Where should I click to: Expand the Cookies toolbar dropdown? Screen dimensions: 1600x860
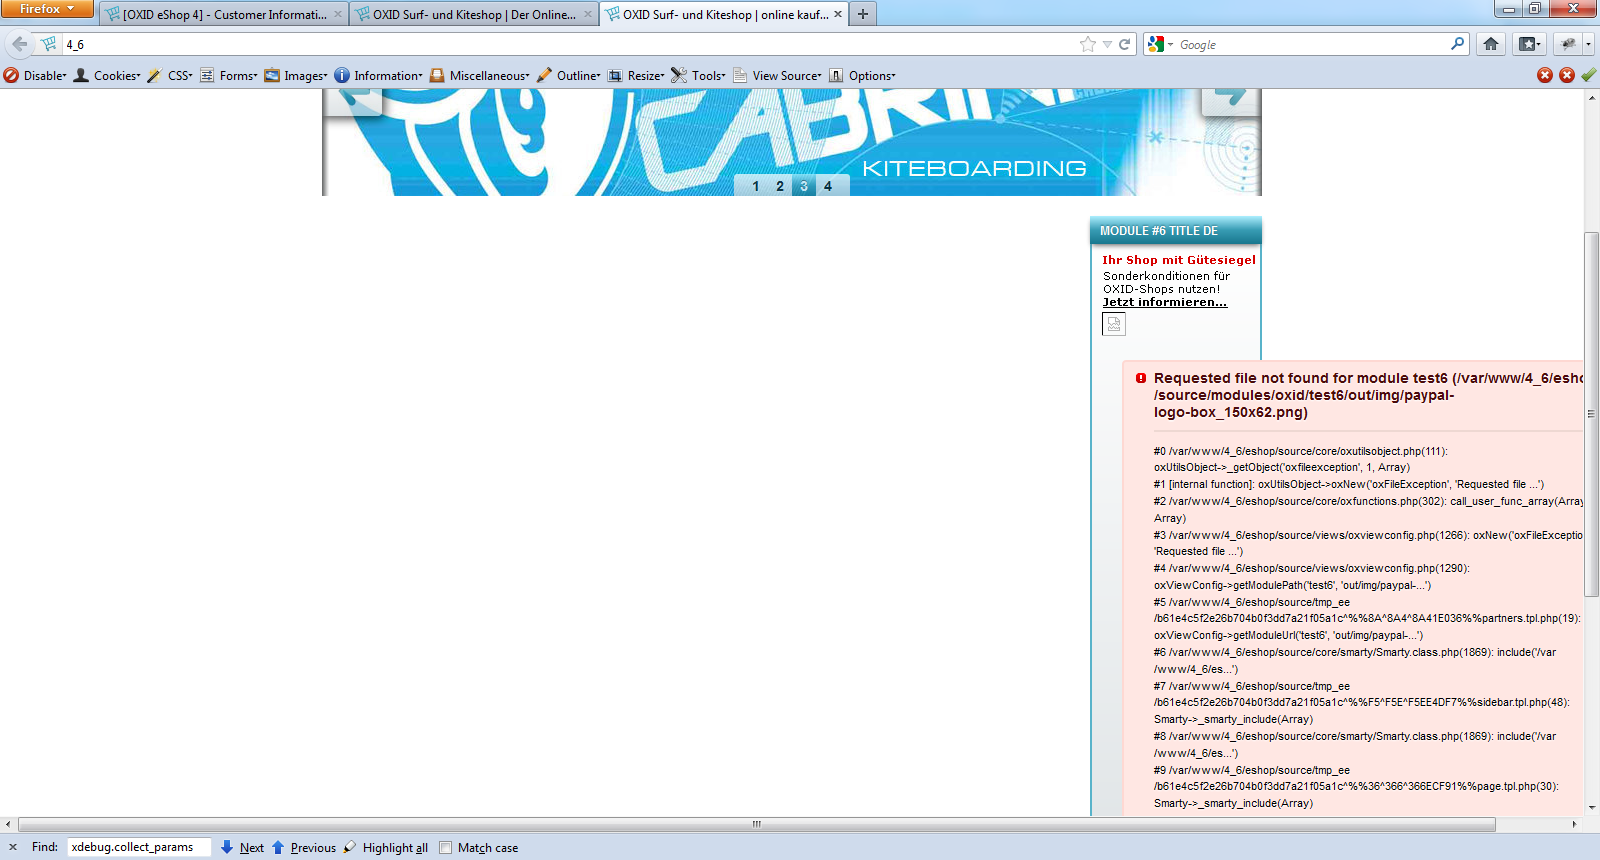point(108,76)
